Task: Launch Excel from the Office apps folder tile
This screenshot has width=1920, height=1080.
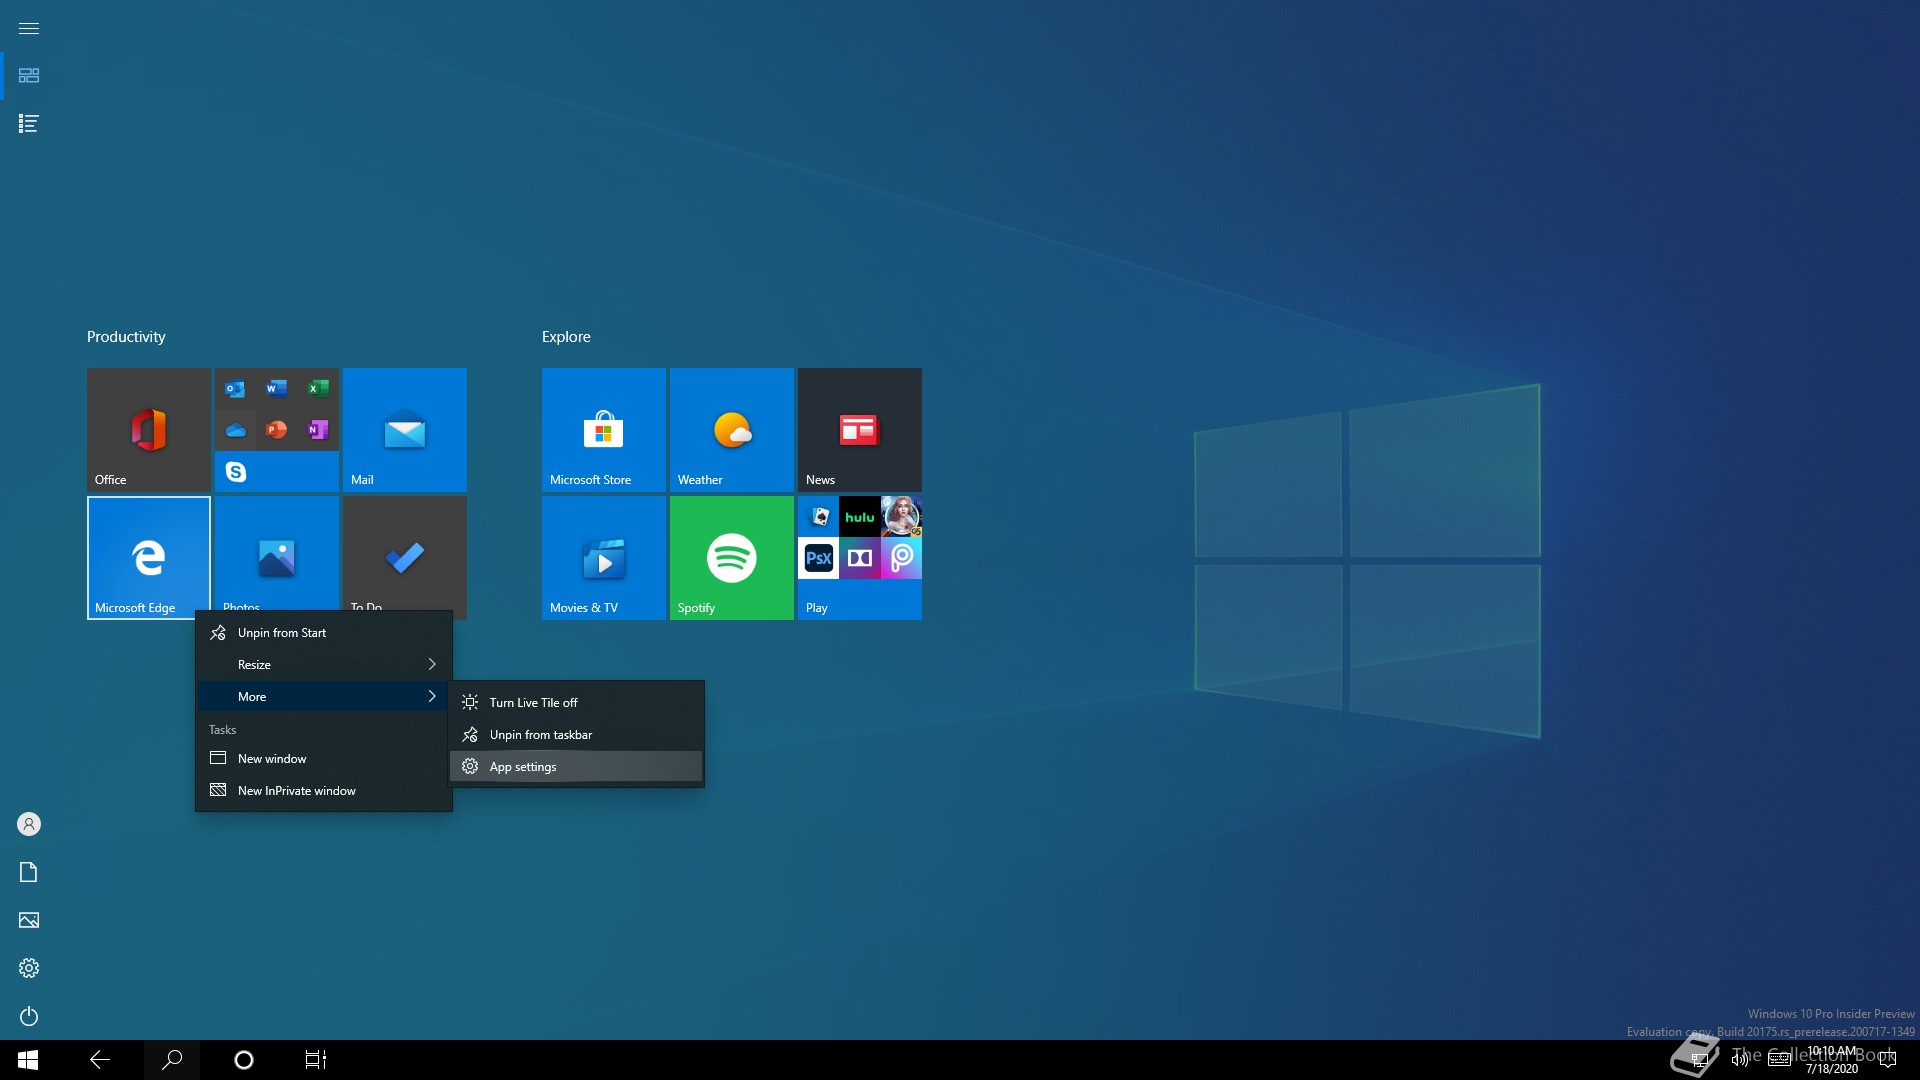Action: (318, 388)
